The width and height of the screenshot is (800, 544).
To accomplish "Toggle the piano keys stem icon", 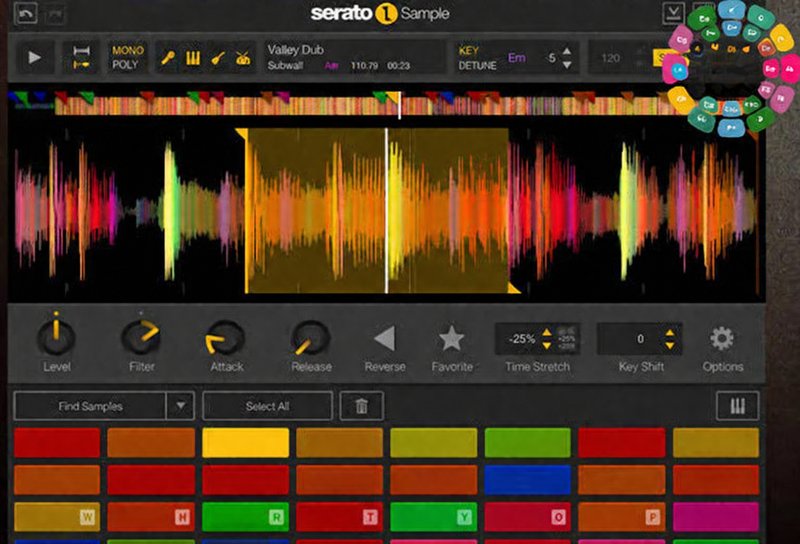I will coord(193,58).
